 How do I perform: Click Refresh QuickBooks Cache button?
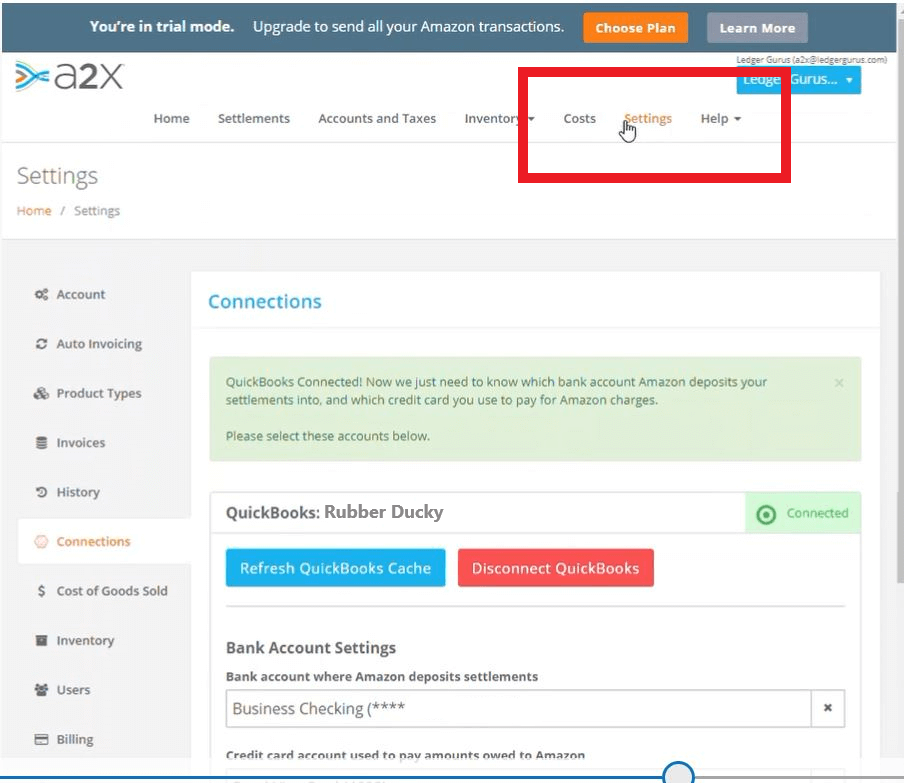(x=336, y=568)
